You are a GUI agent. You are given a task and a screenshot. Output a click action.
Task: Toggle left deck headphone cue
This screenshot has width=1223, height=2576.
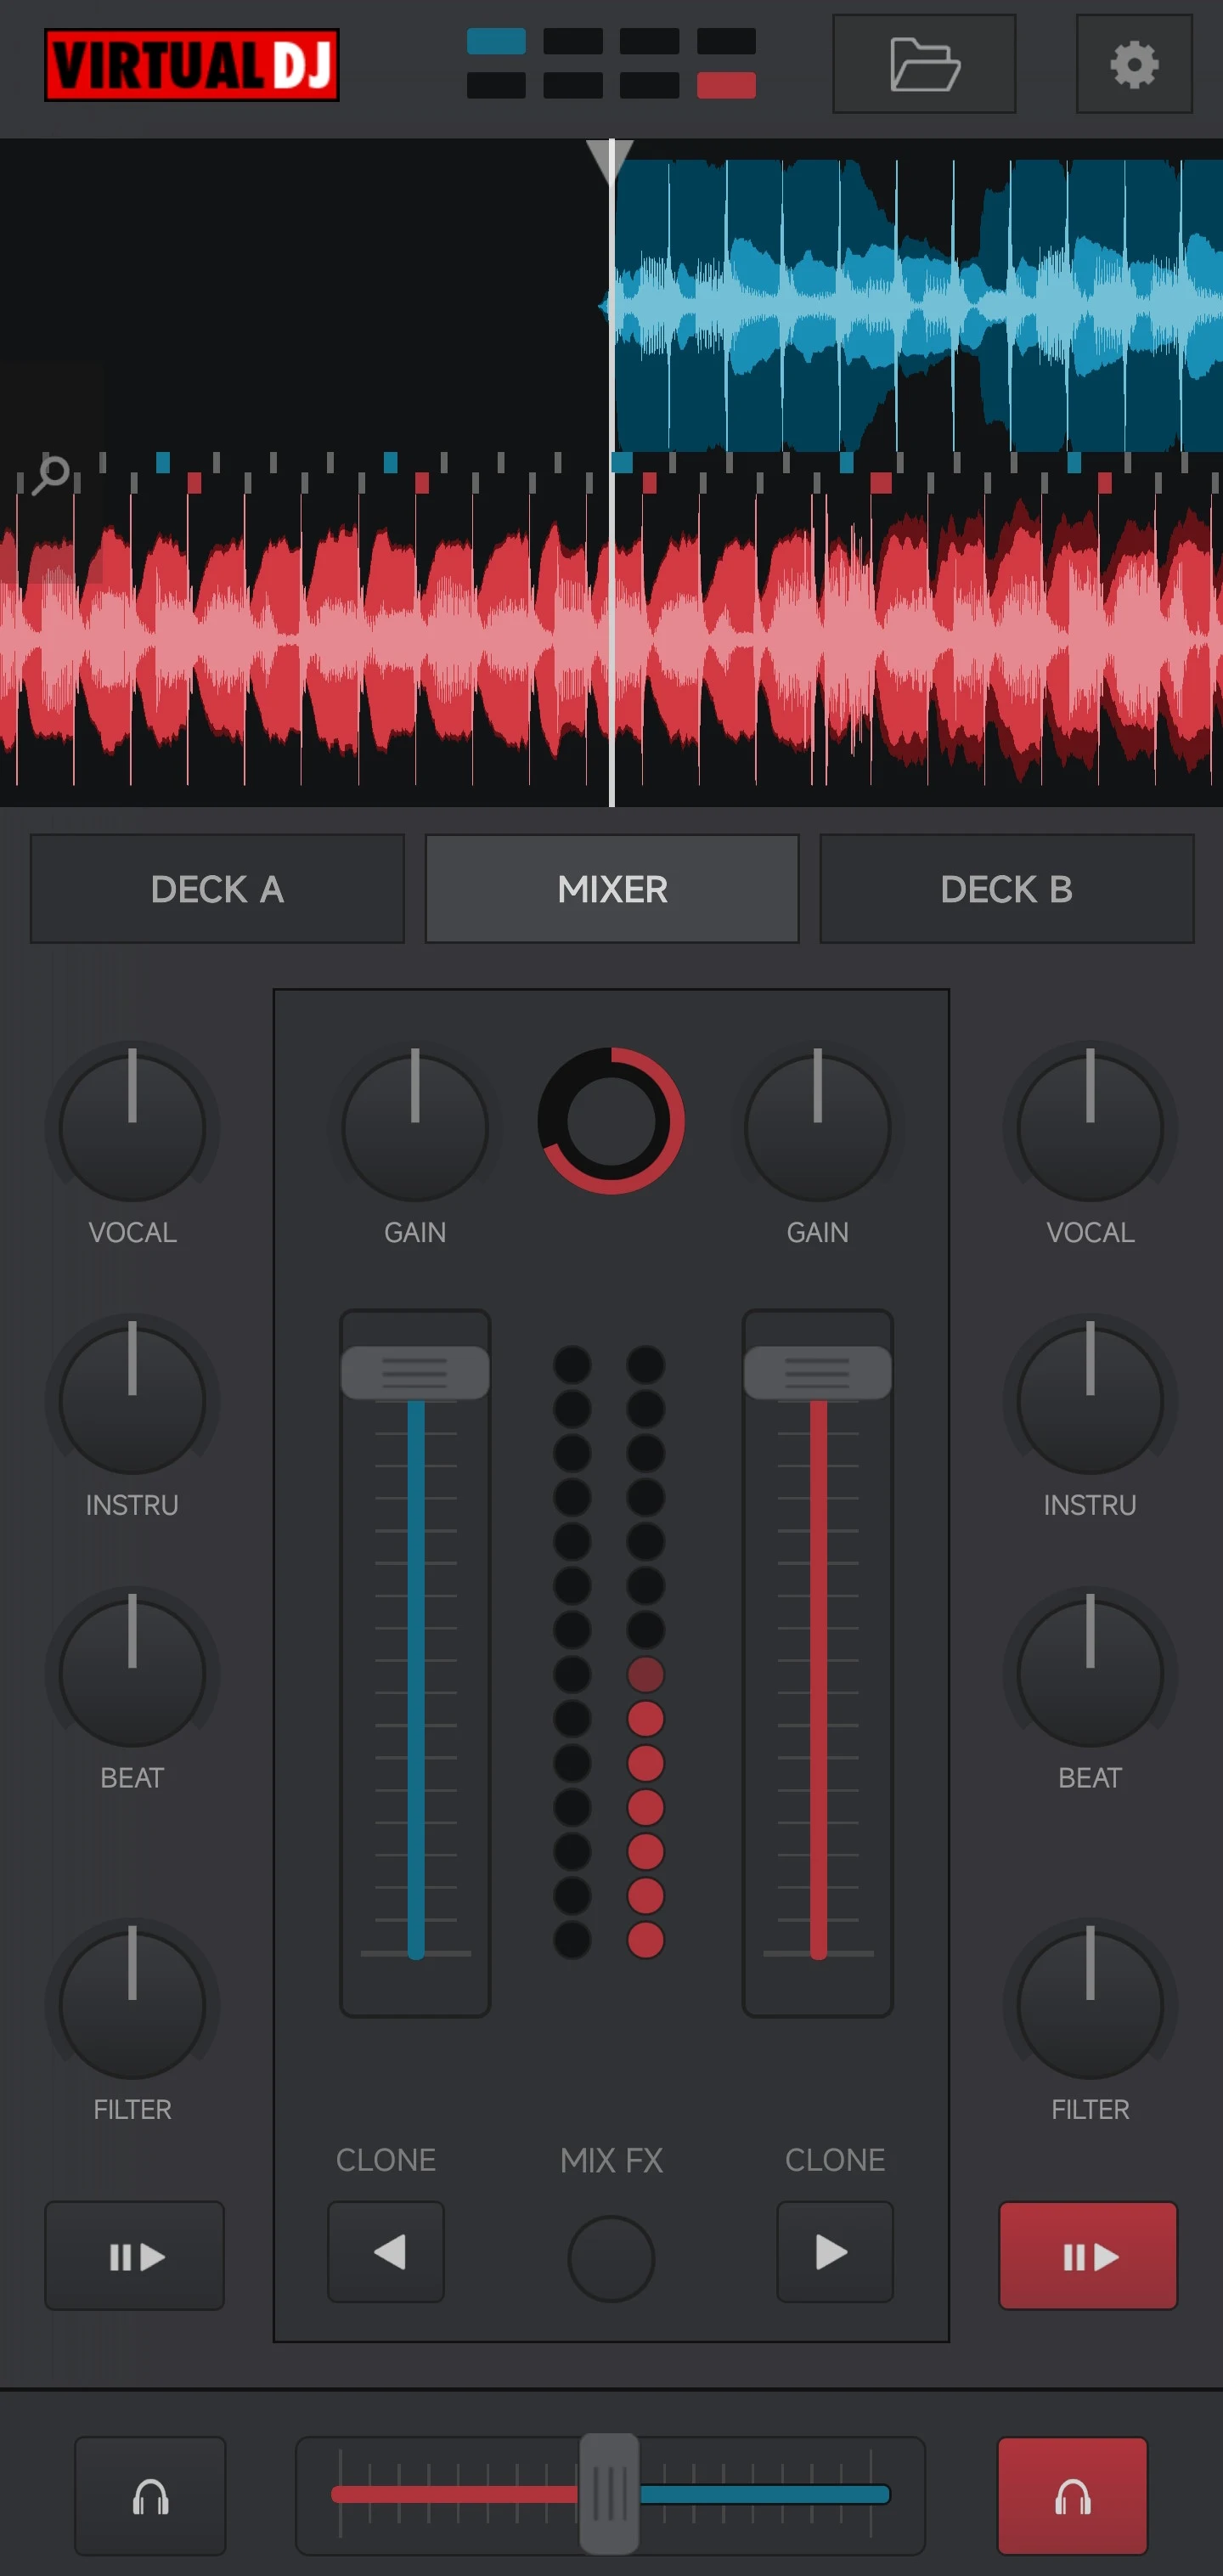pos(150,2496)
